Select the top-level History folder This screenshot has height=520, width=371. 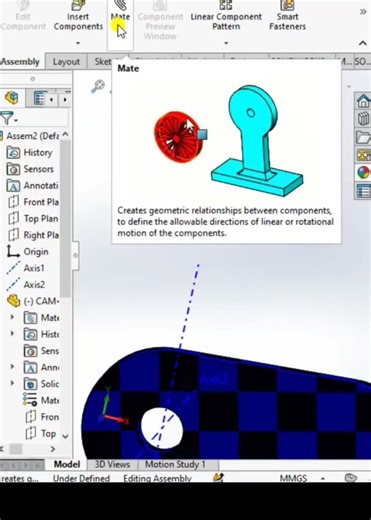(30, 152)
